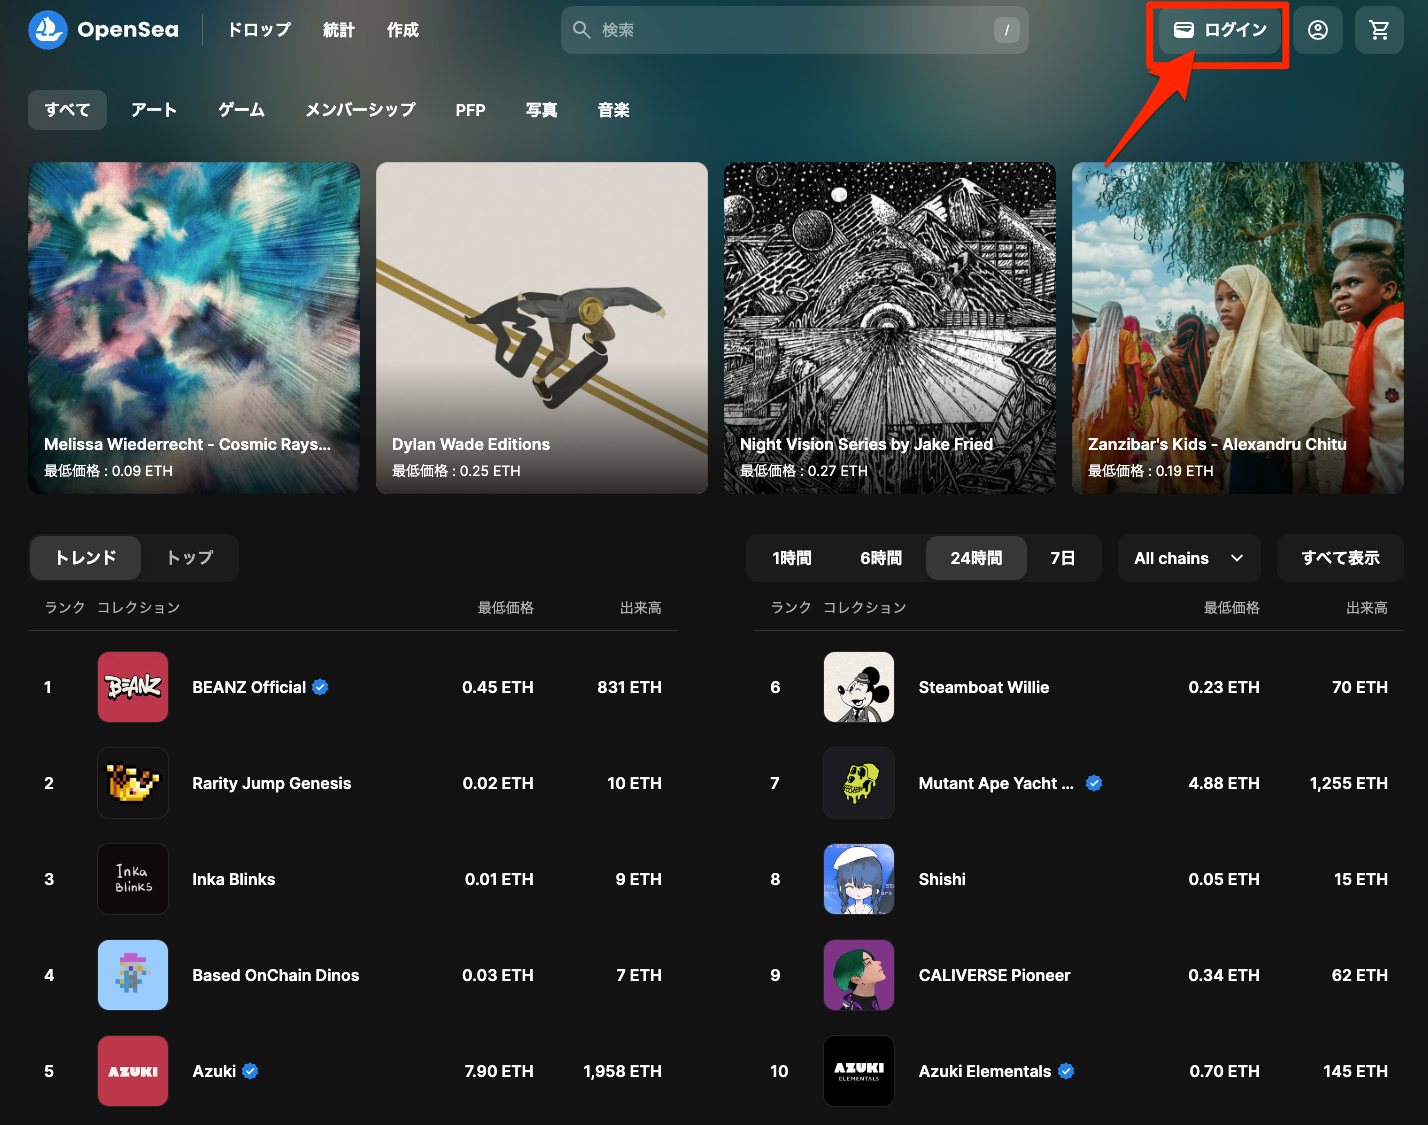1428x1125 pixels.
Task: Switch to the トップ toggle
Action: click(x=190, y=558)
